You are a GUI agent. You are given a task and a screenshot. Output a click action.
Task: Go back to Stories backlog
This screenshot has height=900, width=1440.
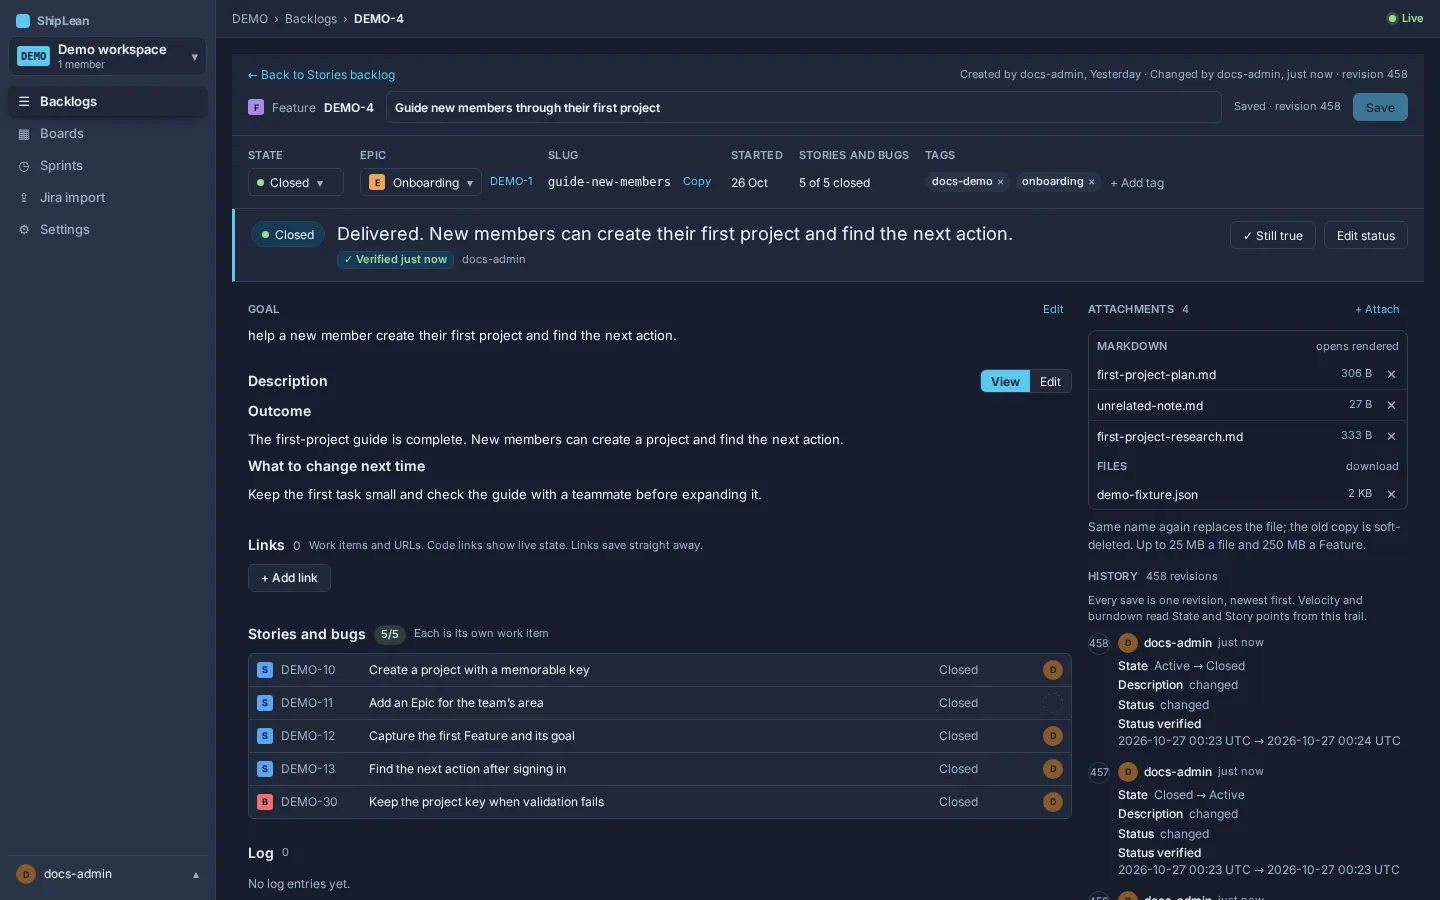tap(321, 75)
